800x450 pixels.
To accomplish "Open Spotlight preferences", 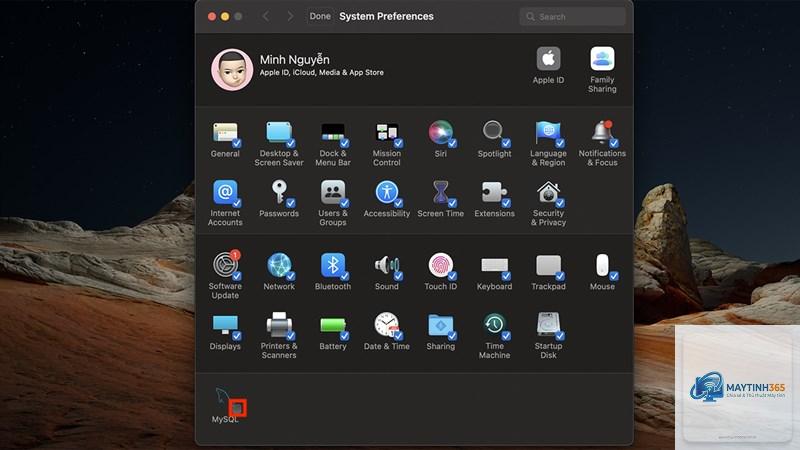I will [494, 133].
